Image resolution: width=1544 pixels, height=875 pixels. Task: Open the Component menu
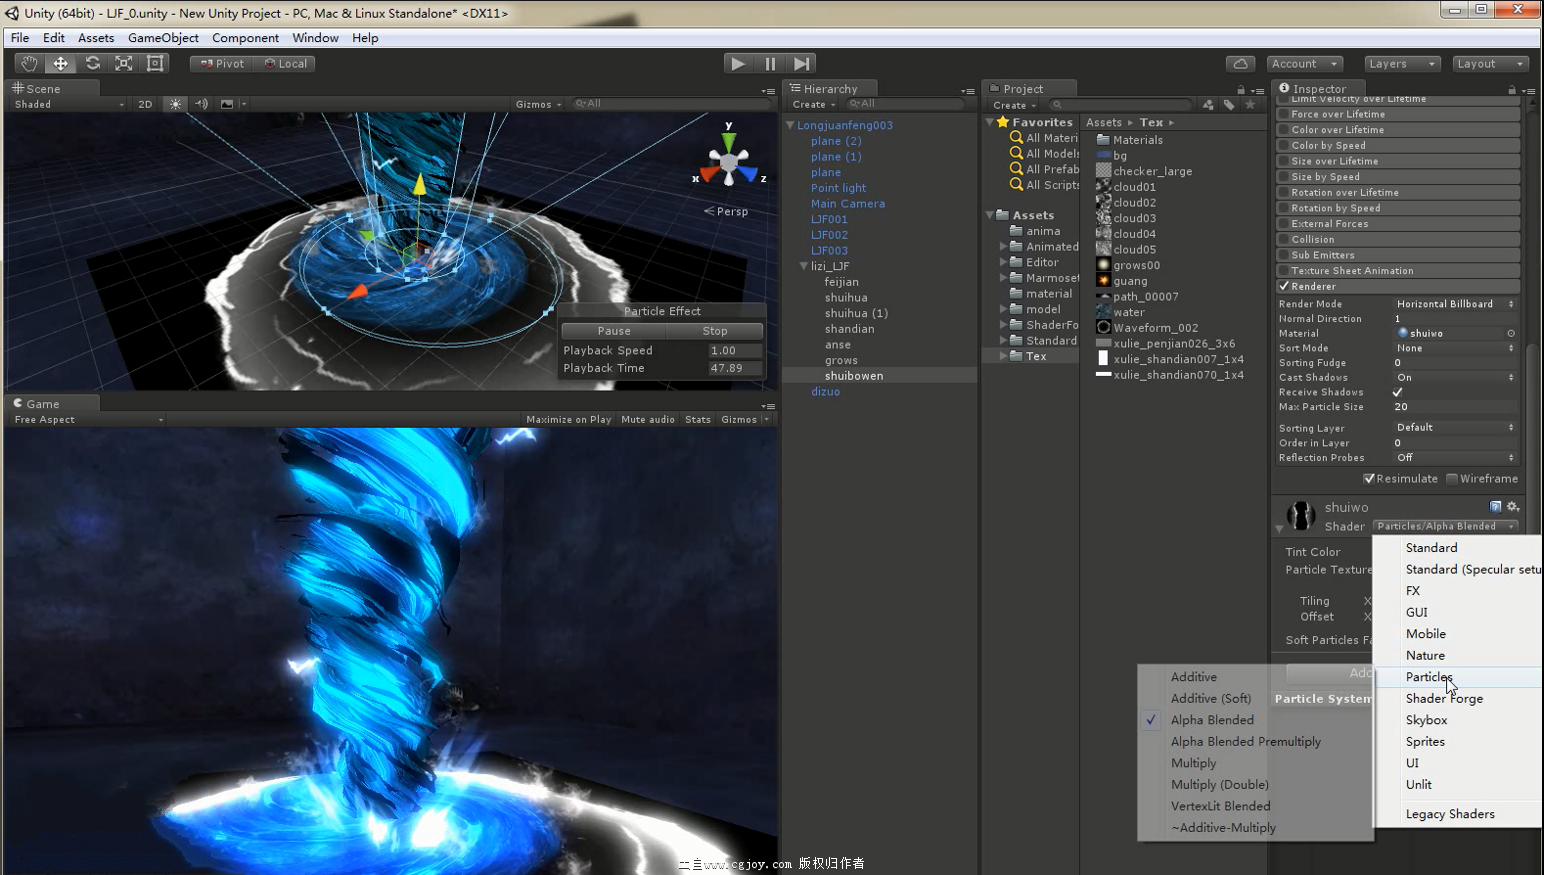point(245,38)
